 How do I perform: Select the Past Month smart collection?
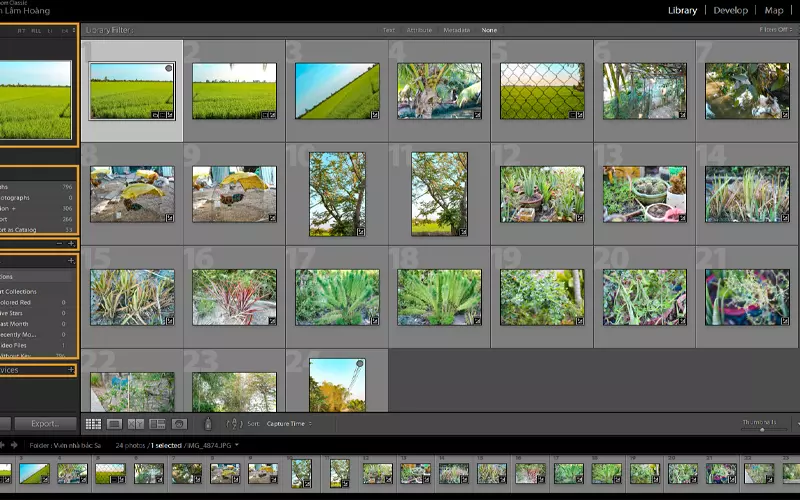[38, 323]
